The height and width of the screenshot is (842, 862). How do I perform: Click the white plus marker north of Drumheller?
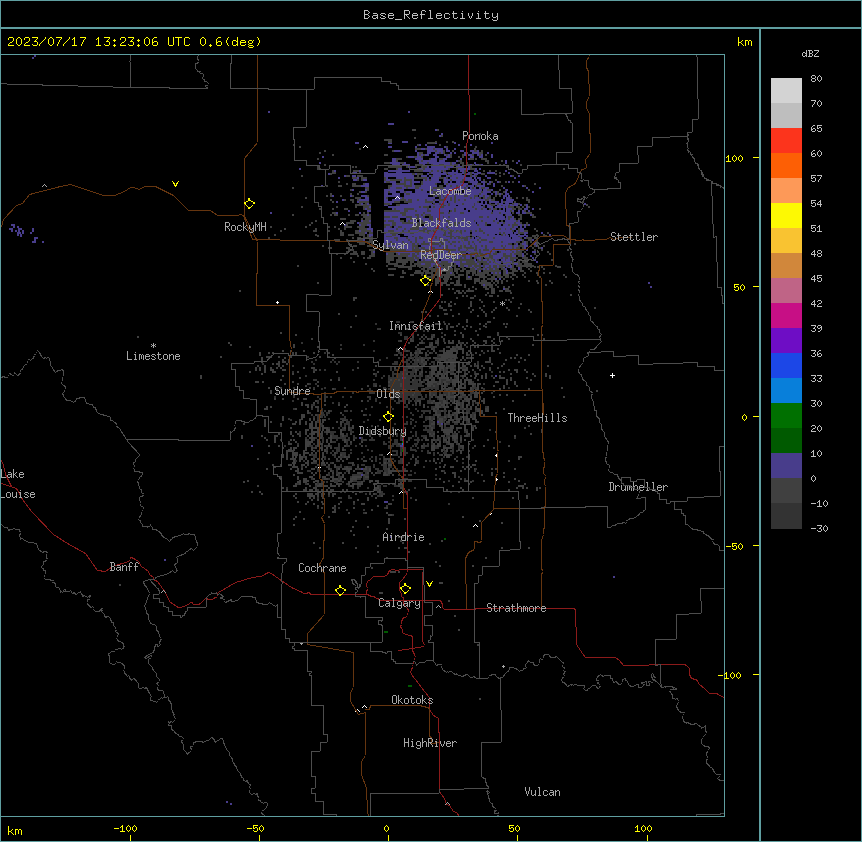(x=612, y=375)
